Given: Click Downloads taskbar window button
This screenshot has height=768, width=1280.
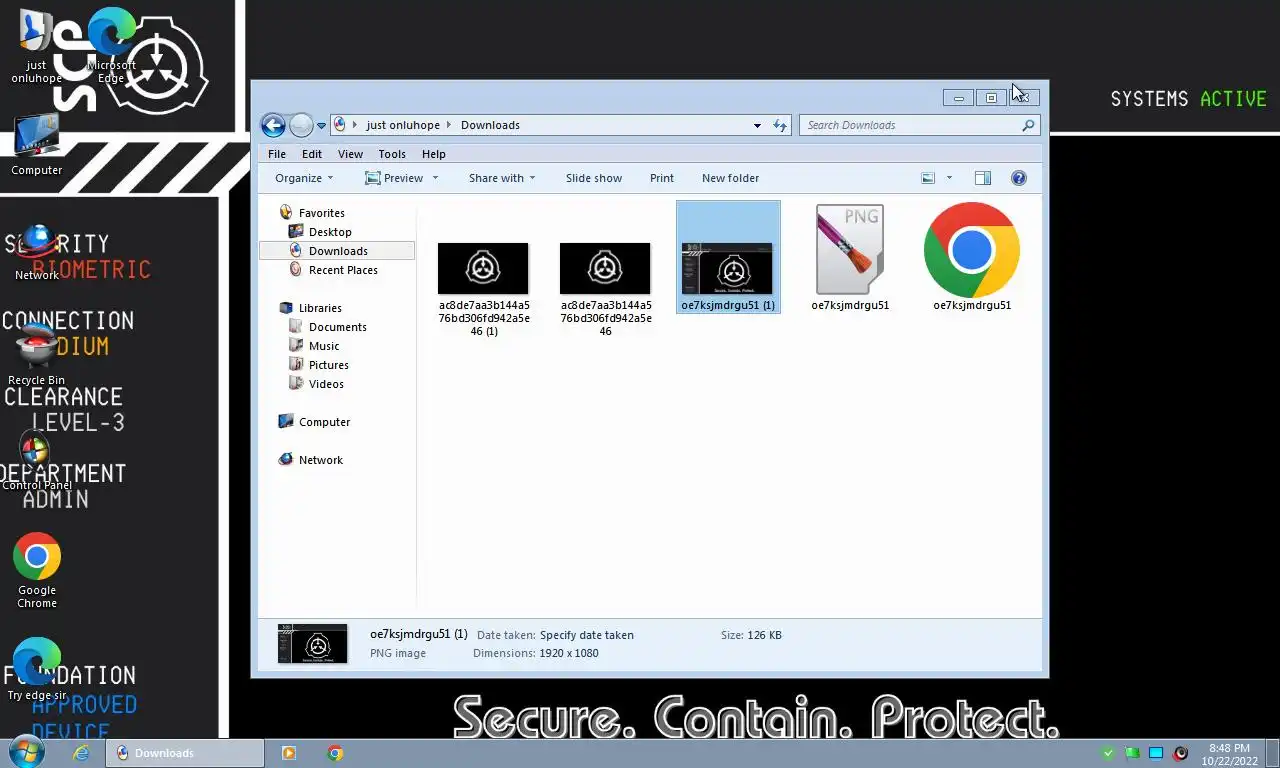Looking at the screenshot, I should pos(185,753).
